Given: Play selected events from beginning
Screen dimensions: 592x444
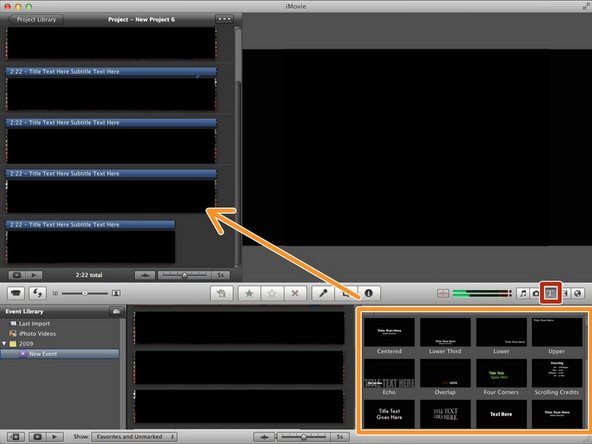Looking at the screenshot, I should [x=54, y=437].
